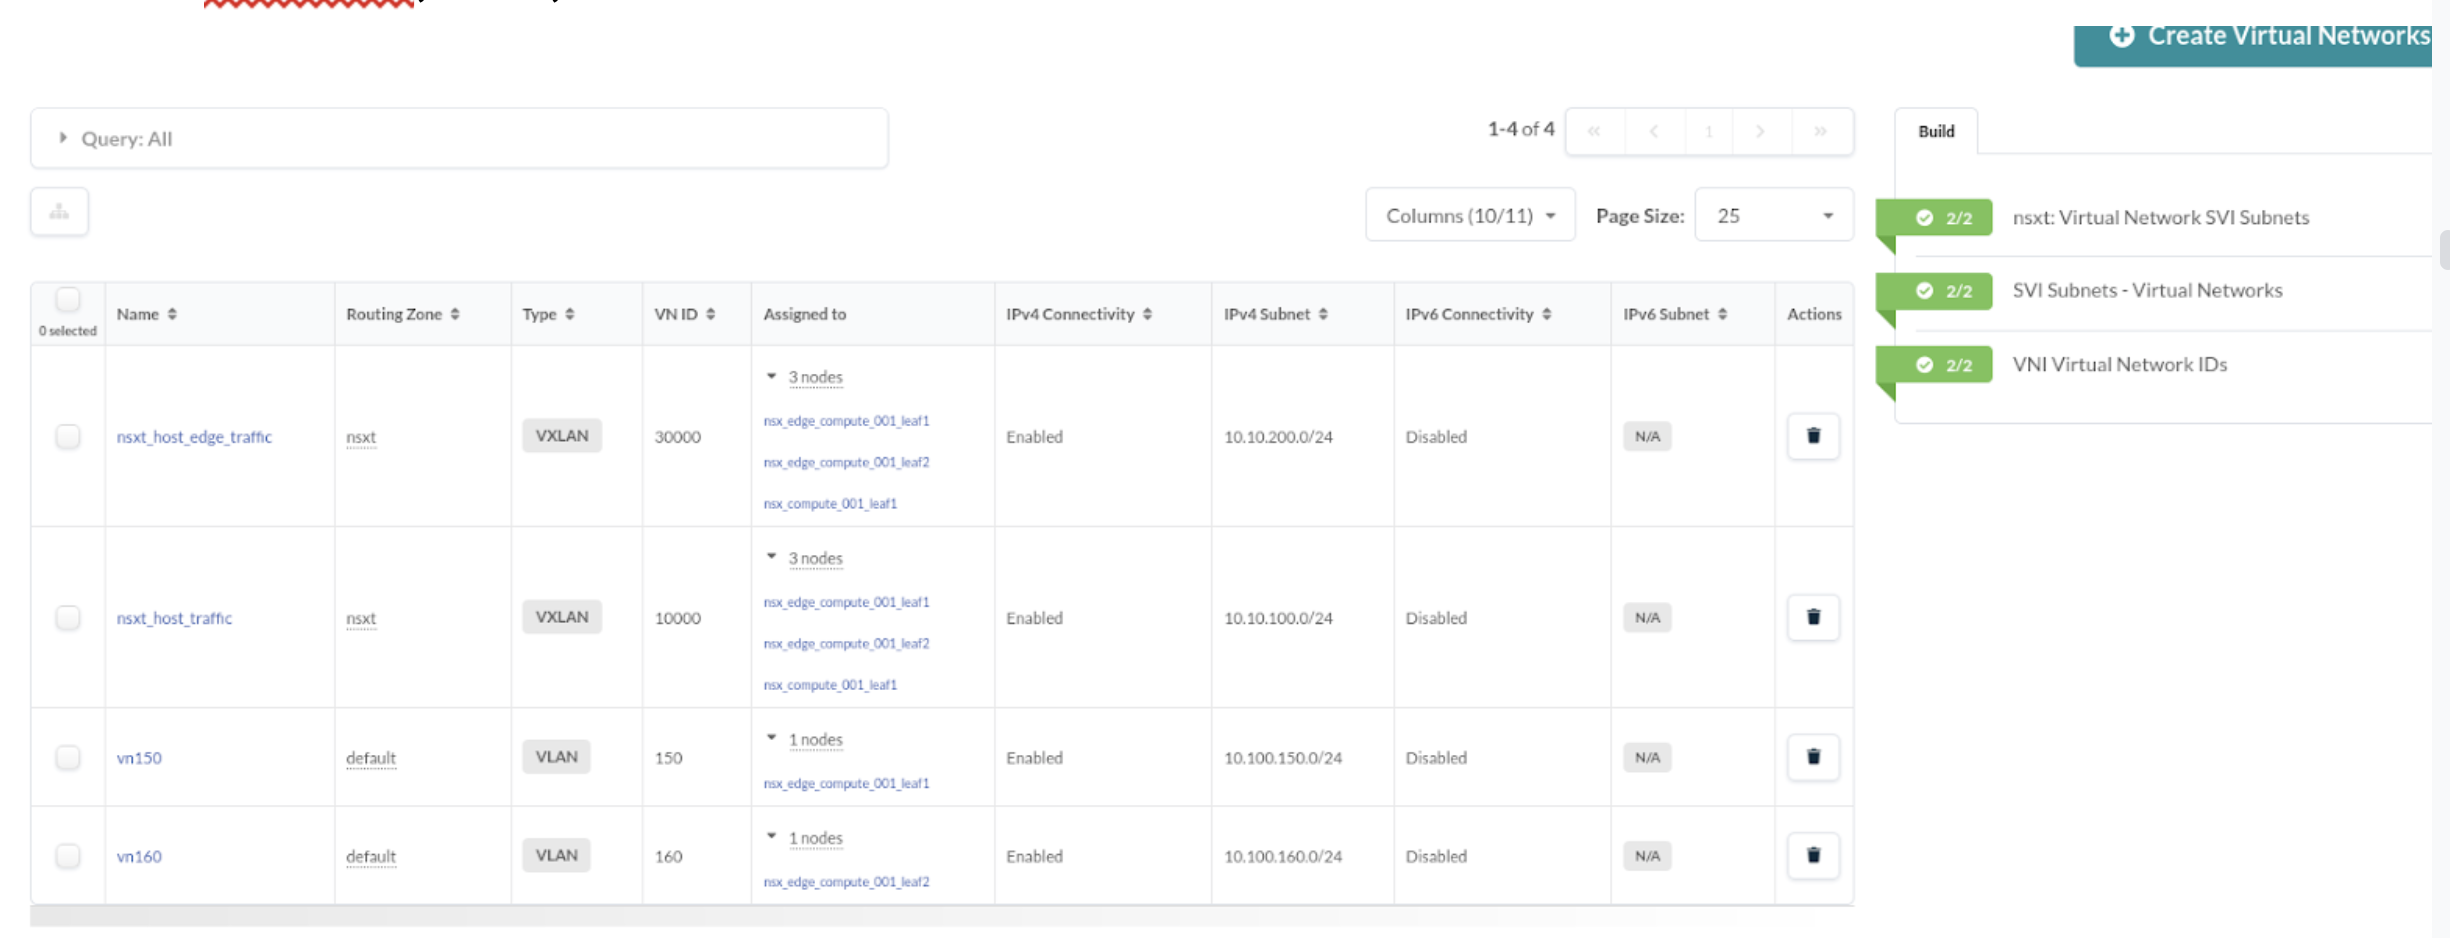Delete the vn150 virtual network

point(1812,757)
